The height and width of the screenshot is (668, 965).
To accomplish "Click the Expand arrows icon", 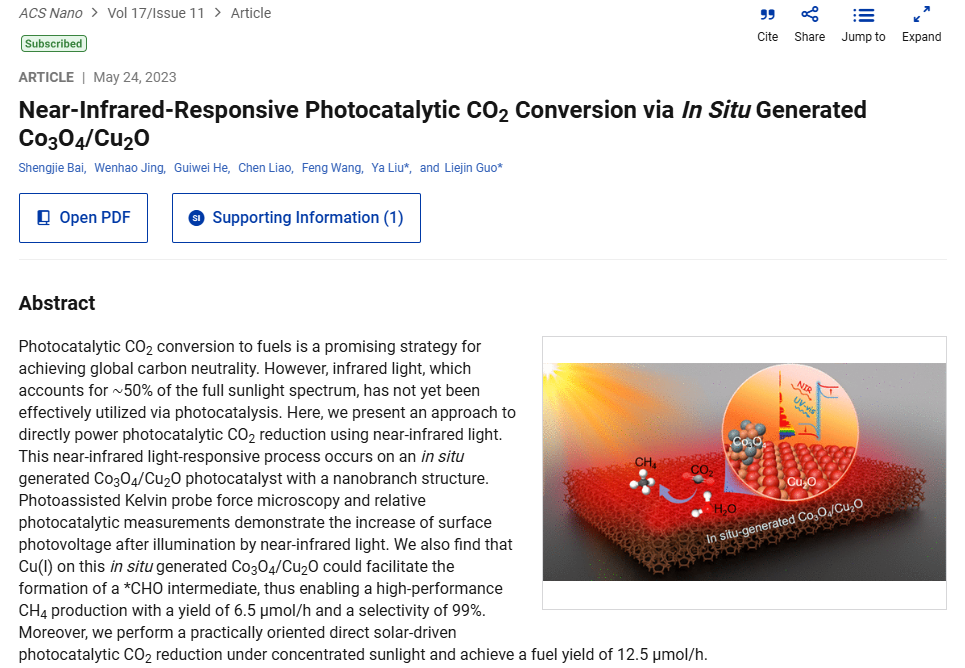I will (921, 14).
